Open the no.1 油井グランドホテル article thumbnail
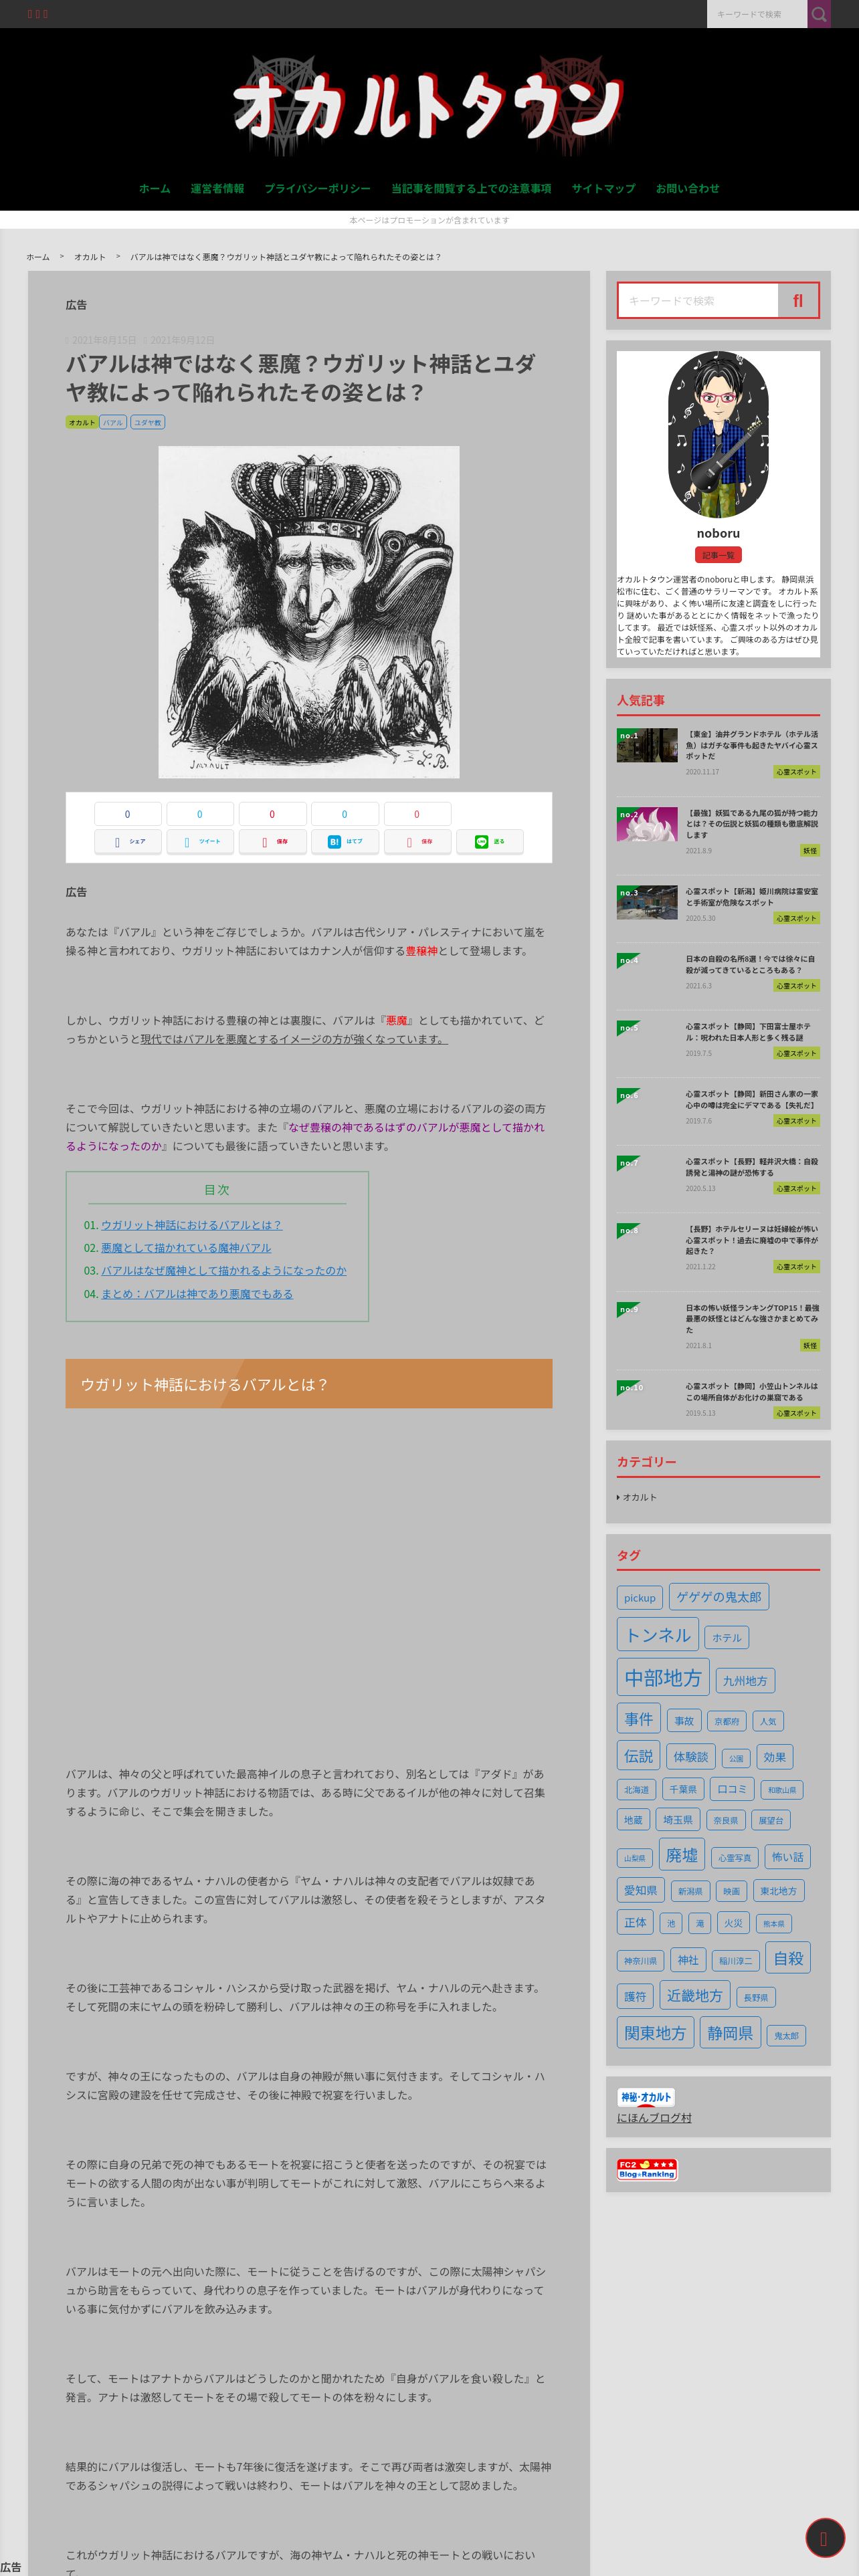Image resolution: width=859 pixels, height=2576 pixels. (x=647, y=745)
